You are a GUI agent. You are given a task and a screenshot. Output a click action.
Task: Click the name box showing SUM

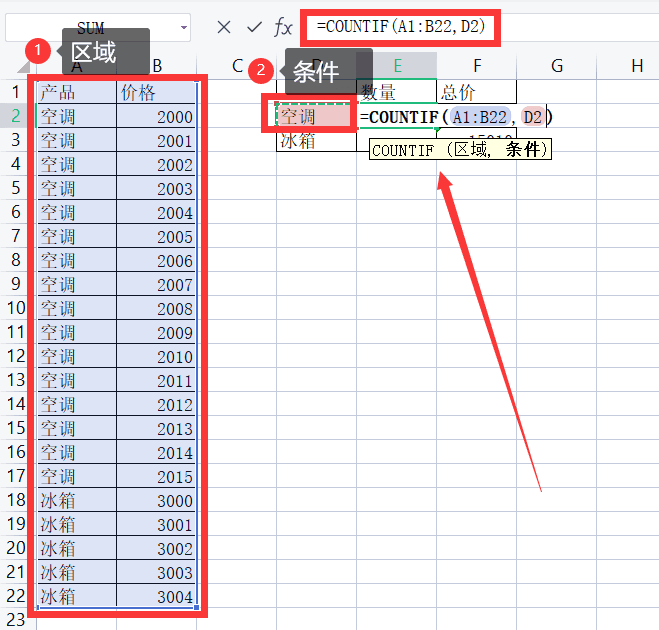pos(90,28)
